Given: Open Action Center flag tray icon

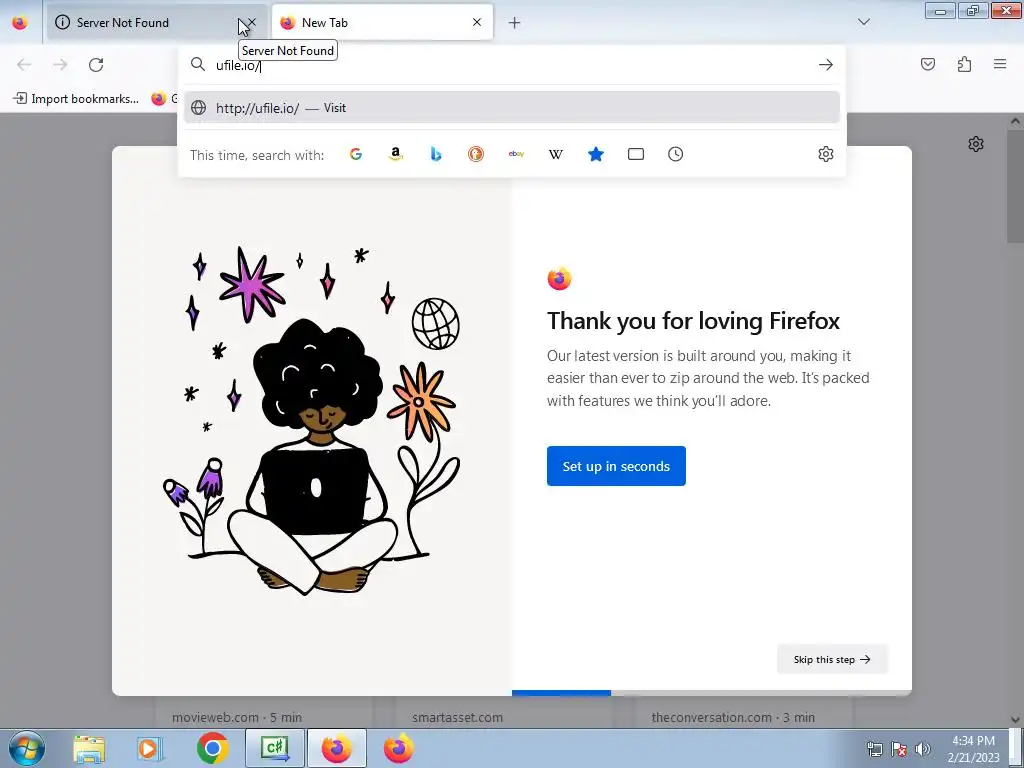Looking at the screenshot, I should [899, 749].
